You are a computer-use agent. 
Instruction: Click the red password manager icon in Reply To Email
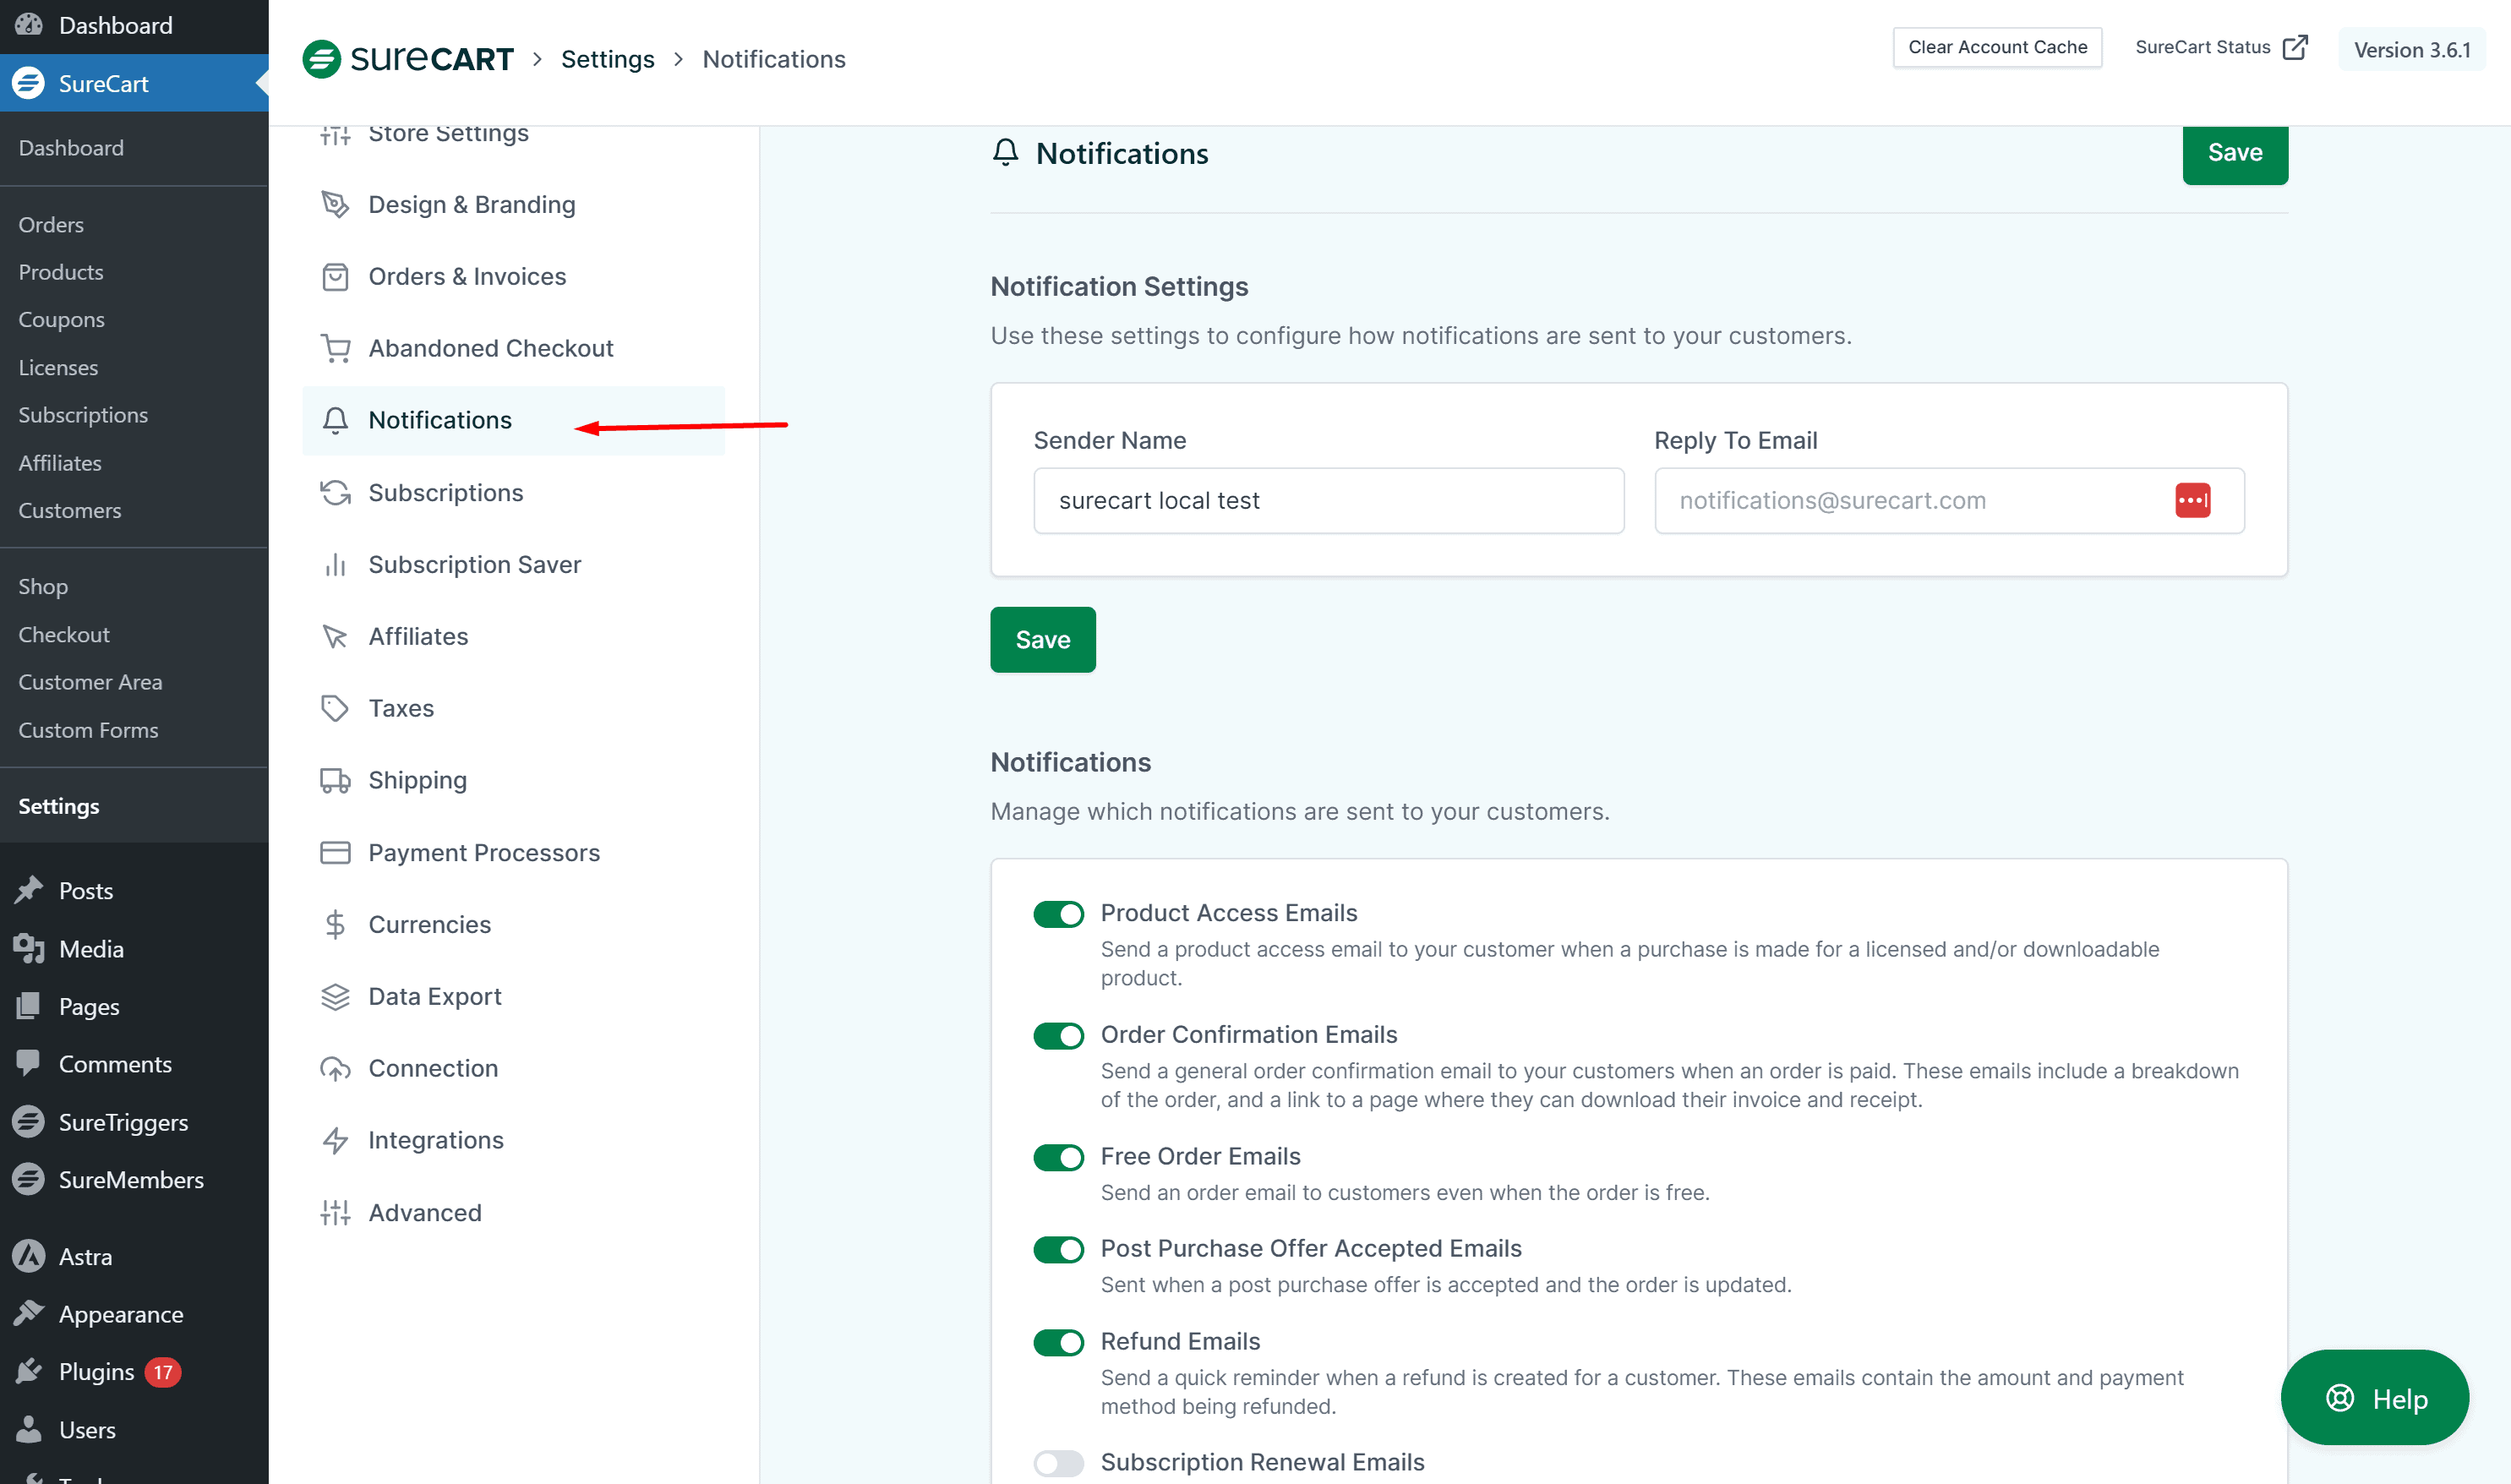click(2192, 500)
